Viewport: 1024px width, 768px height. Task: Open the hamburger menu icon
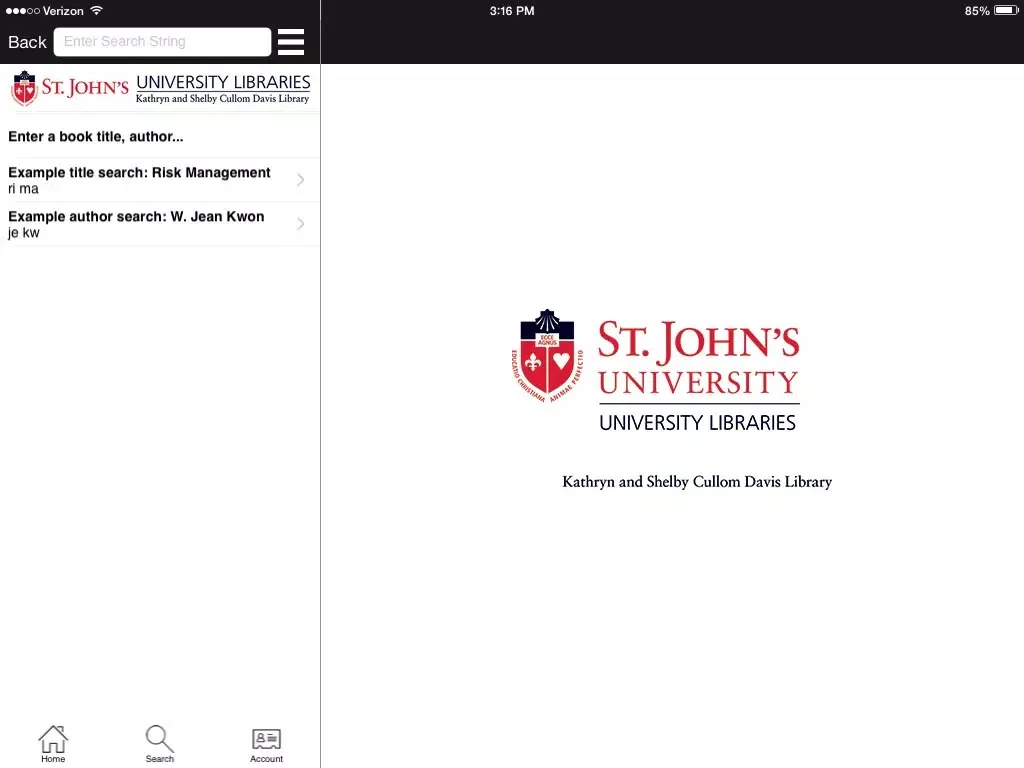click(x=291, y=42)
